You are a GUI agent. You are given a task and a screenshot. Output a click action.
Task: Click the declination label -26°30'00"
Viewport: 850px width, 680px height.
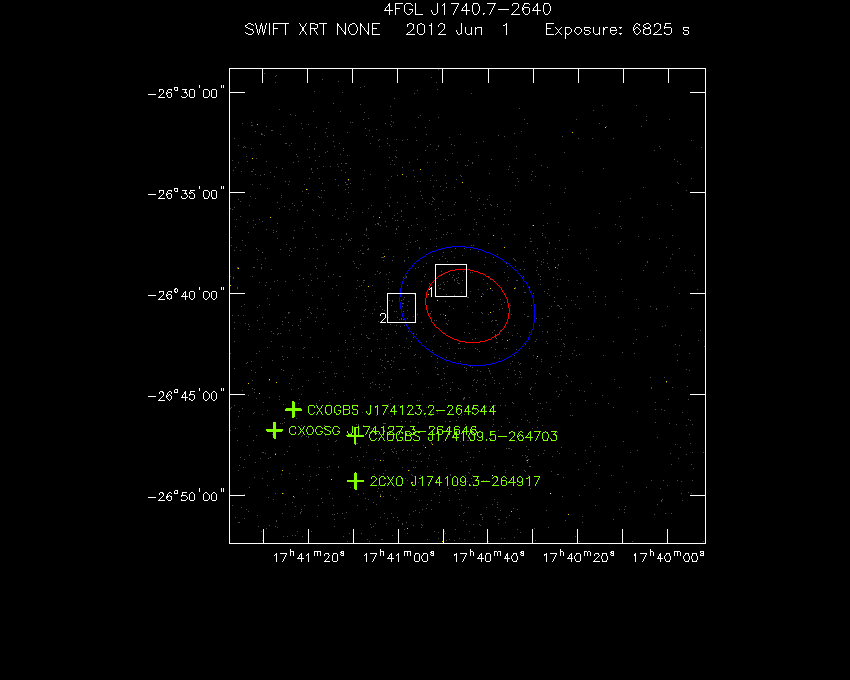pos(186,93)
